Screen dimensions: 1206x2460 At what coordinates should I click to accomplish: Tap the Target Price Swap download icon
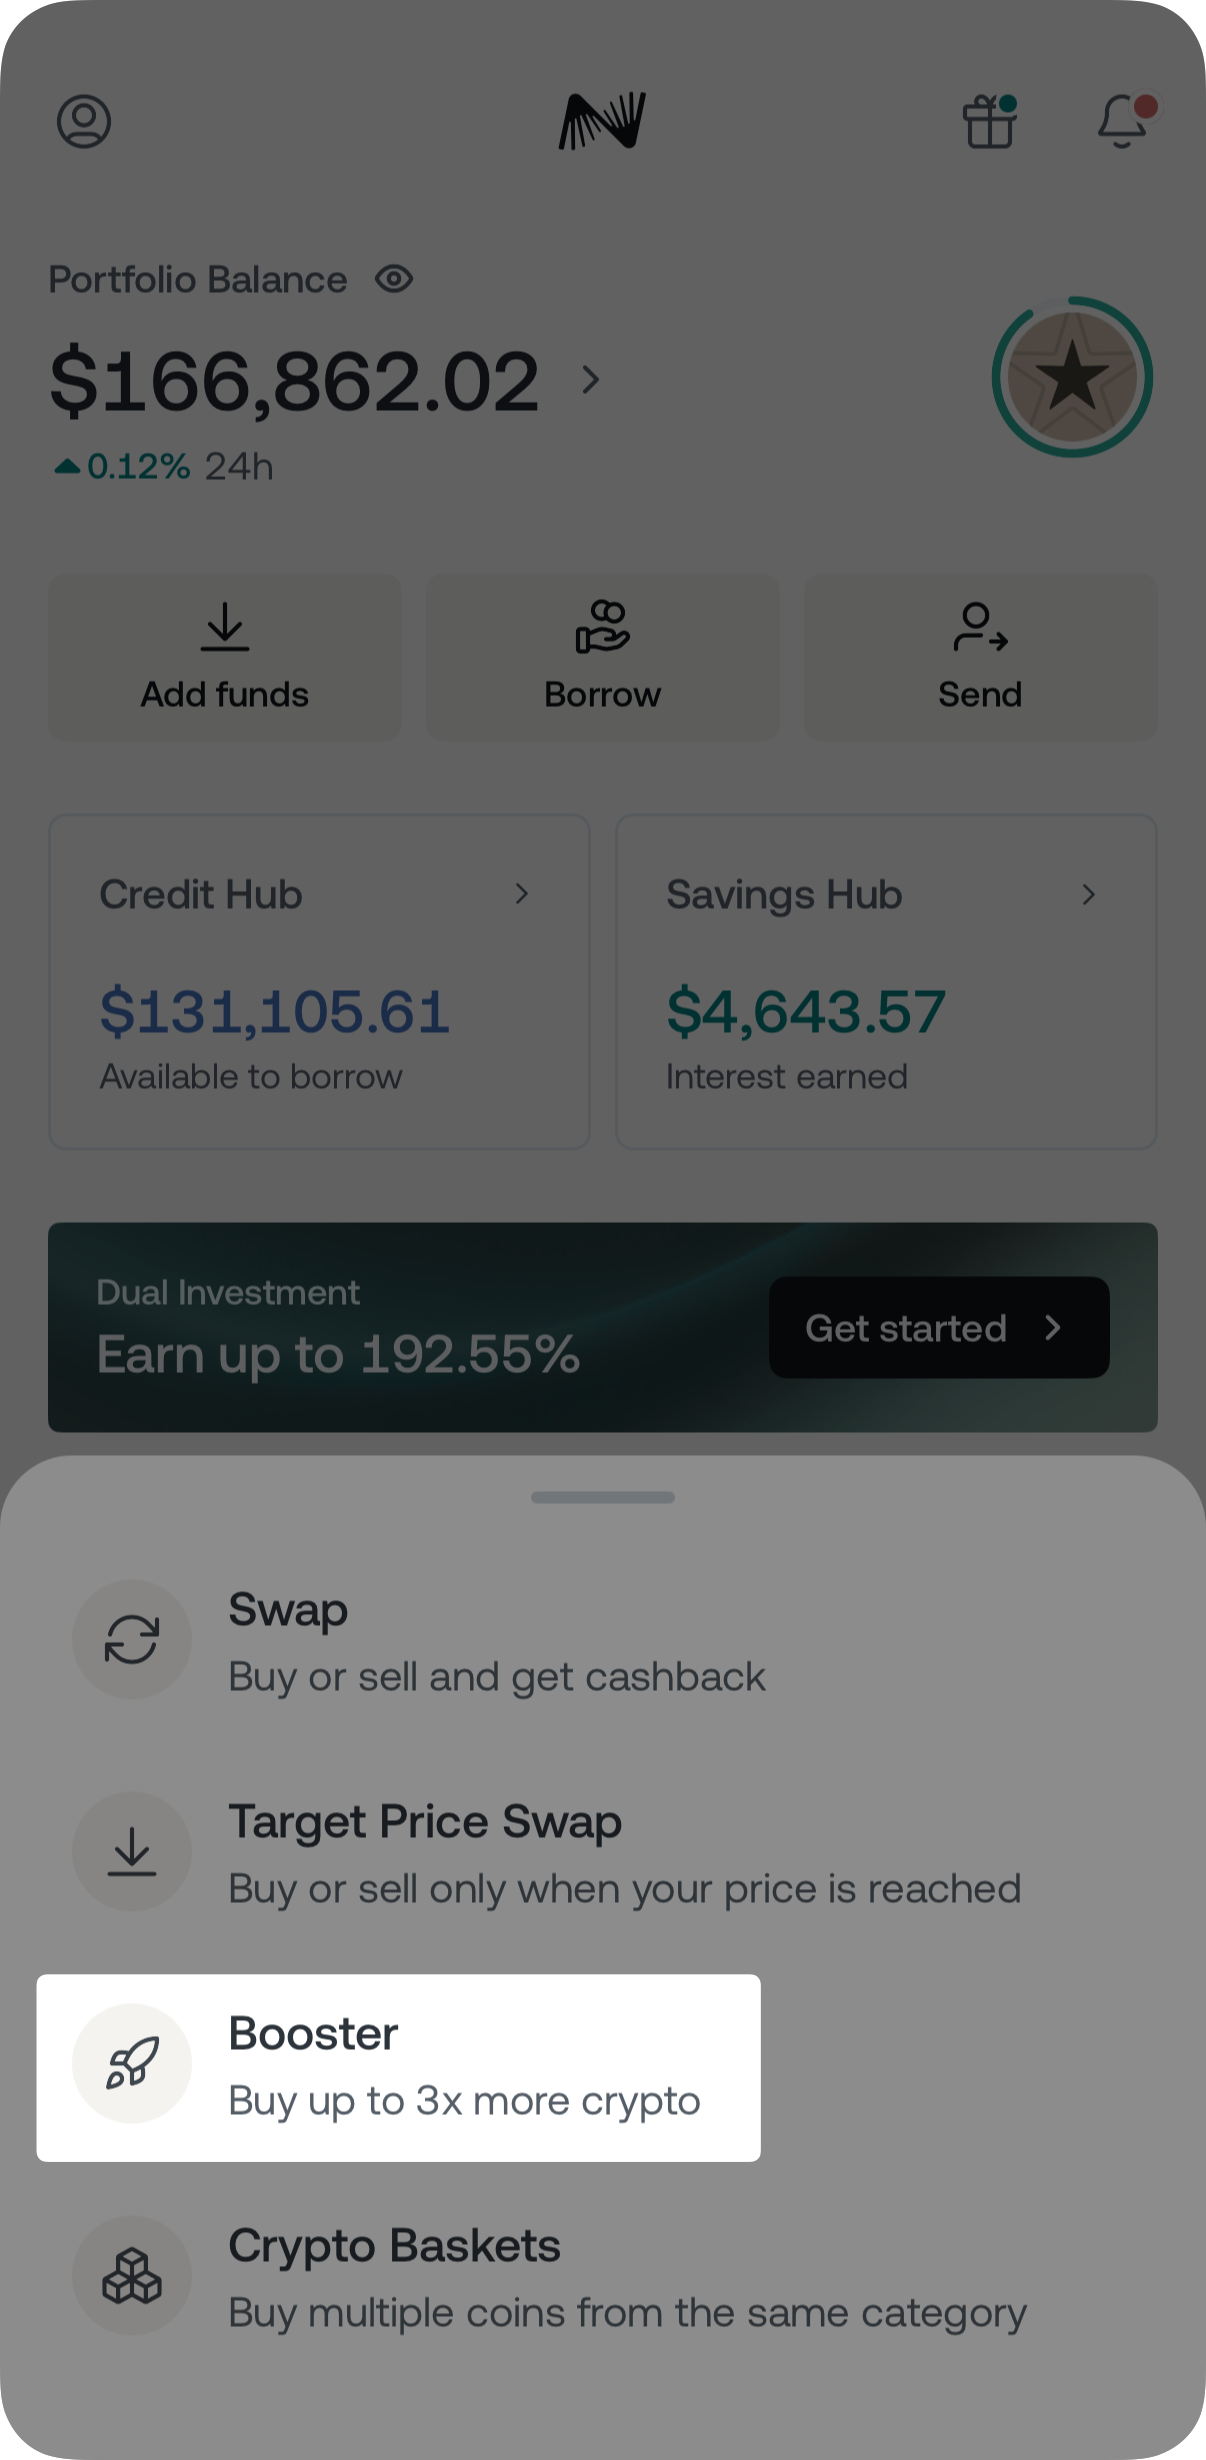coord(132,1852)
